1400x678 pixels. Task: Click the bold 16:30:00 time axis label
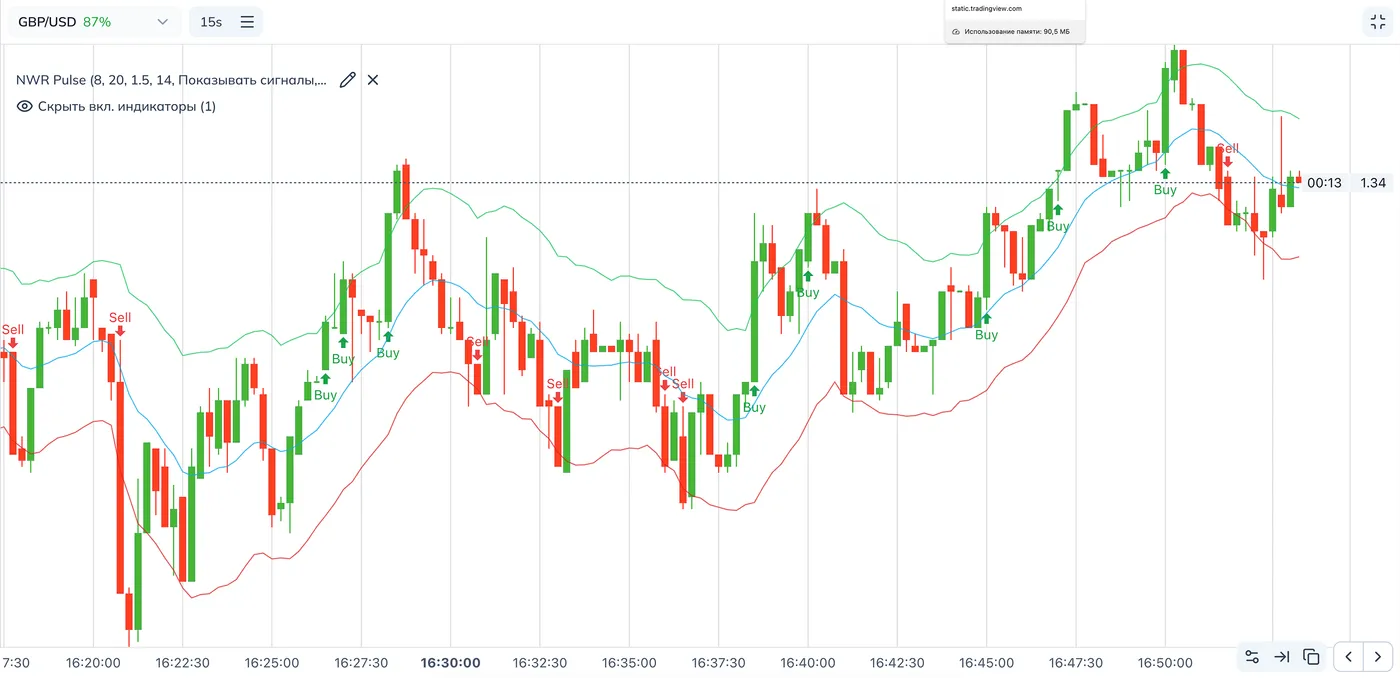coord(450,662)
